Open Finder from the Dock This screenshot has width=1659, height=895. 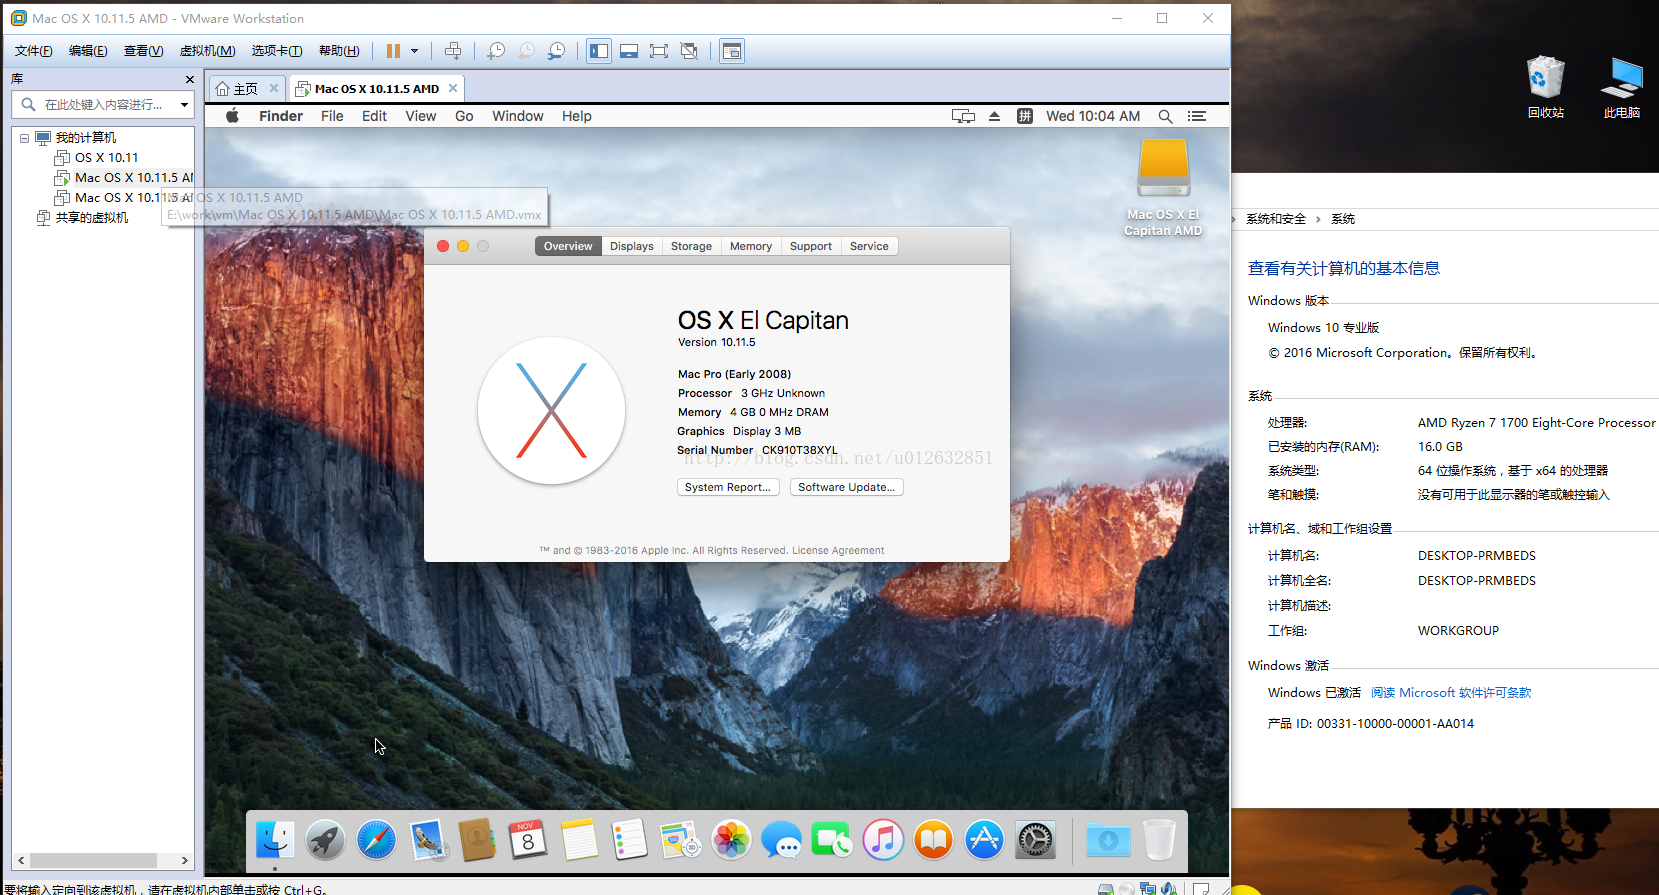(x=274, y=840)
